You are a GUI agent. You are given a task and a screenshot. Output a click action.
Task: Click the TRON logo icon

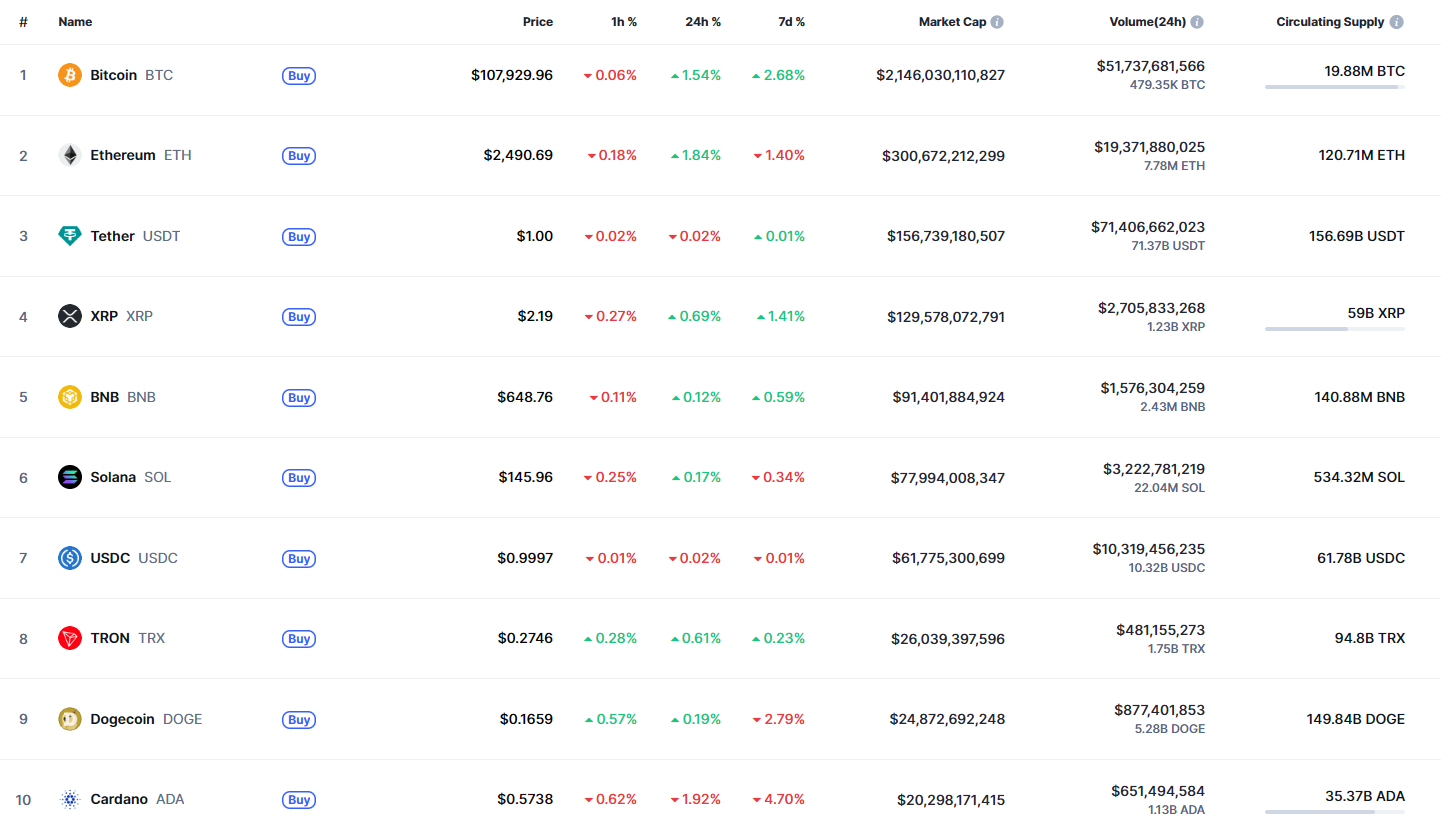pyautogui.click(x=70, y=638)
